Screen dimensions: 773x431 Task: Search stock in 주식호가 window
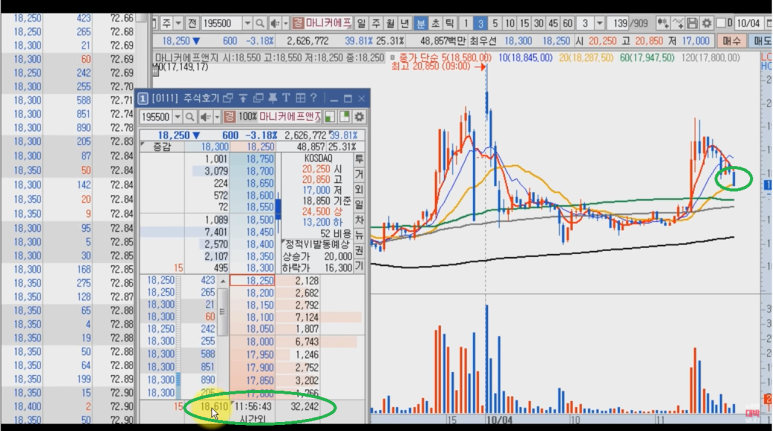click(x=189, y=117)
